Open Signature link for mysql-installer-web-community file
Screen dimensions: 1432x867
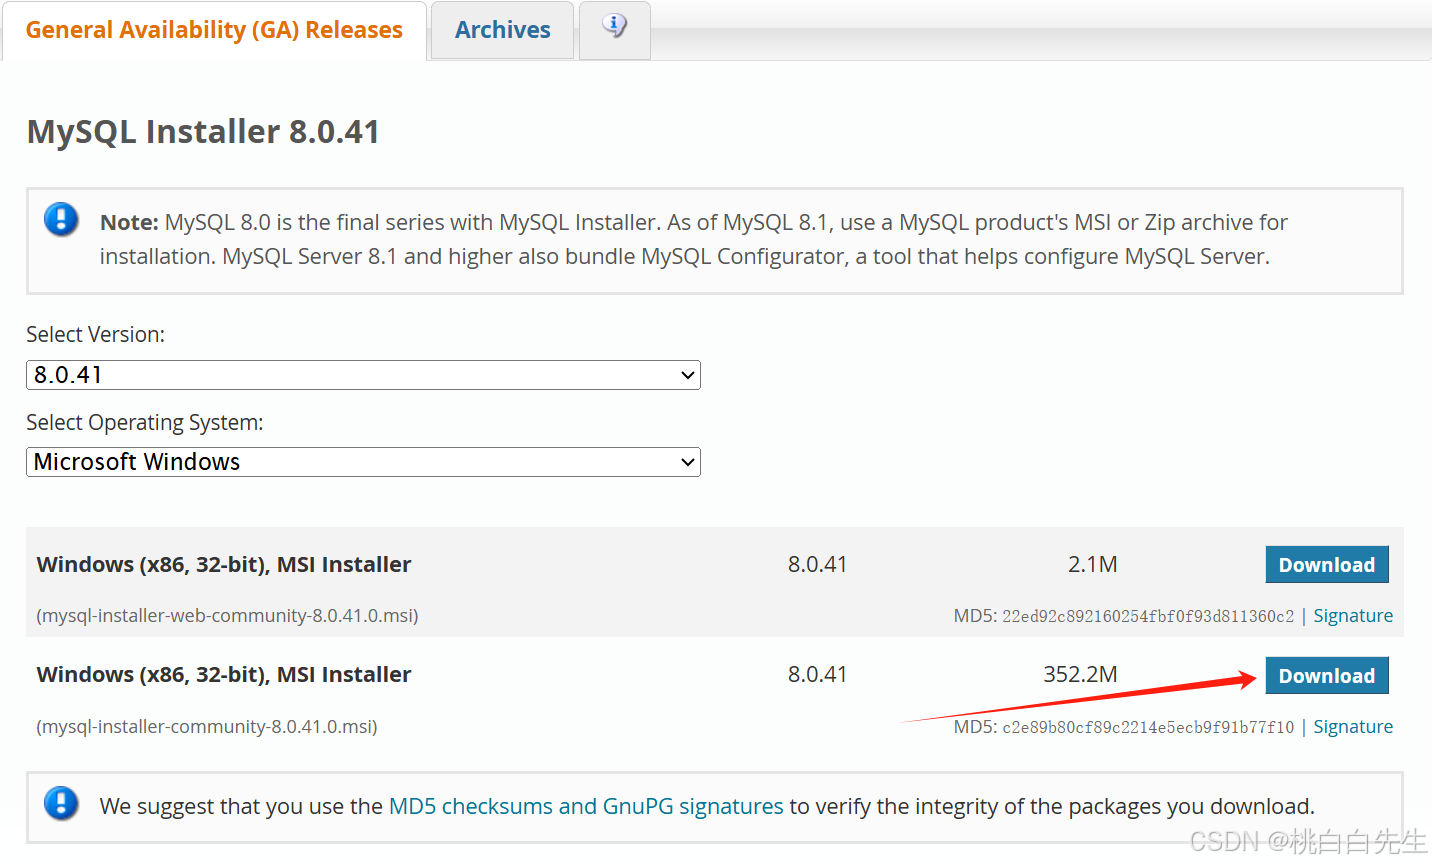point(1353,616)
